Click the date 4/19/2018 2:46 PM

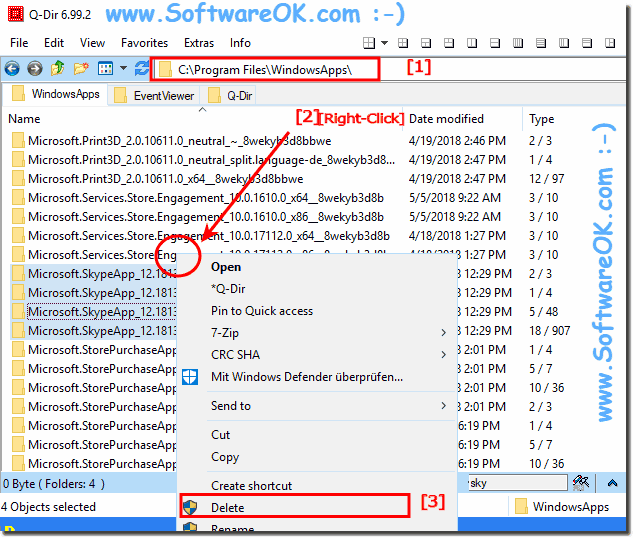point(457,141)
